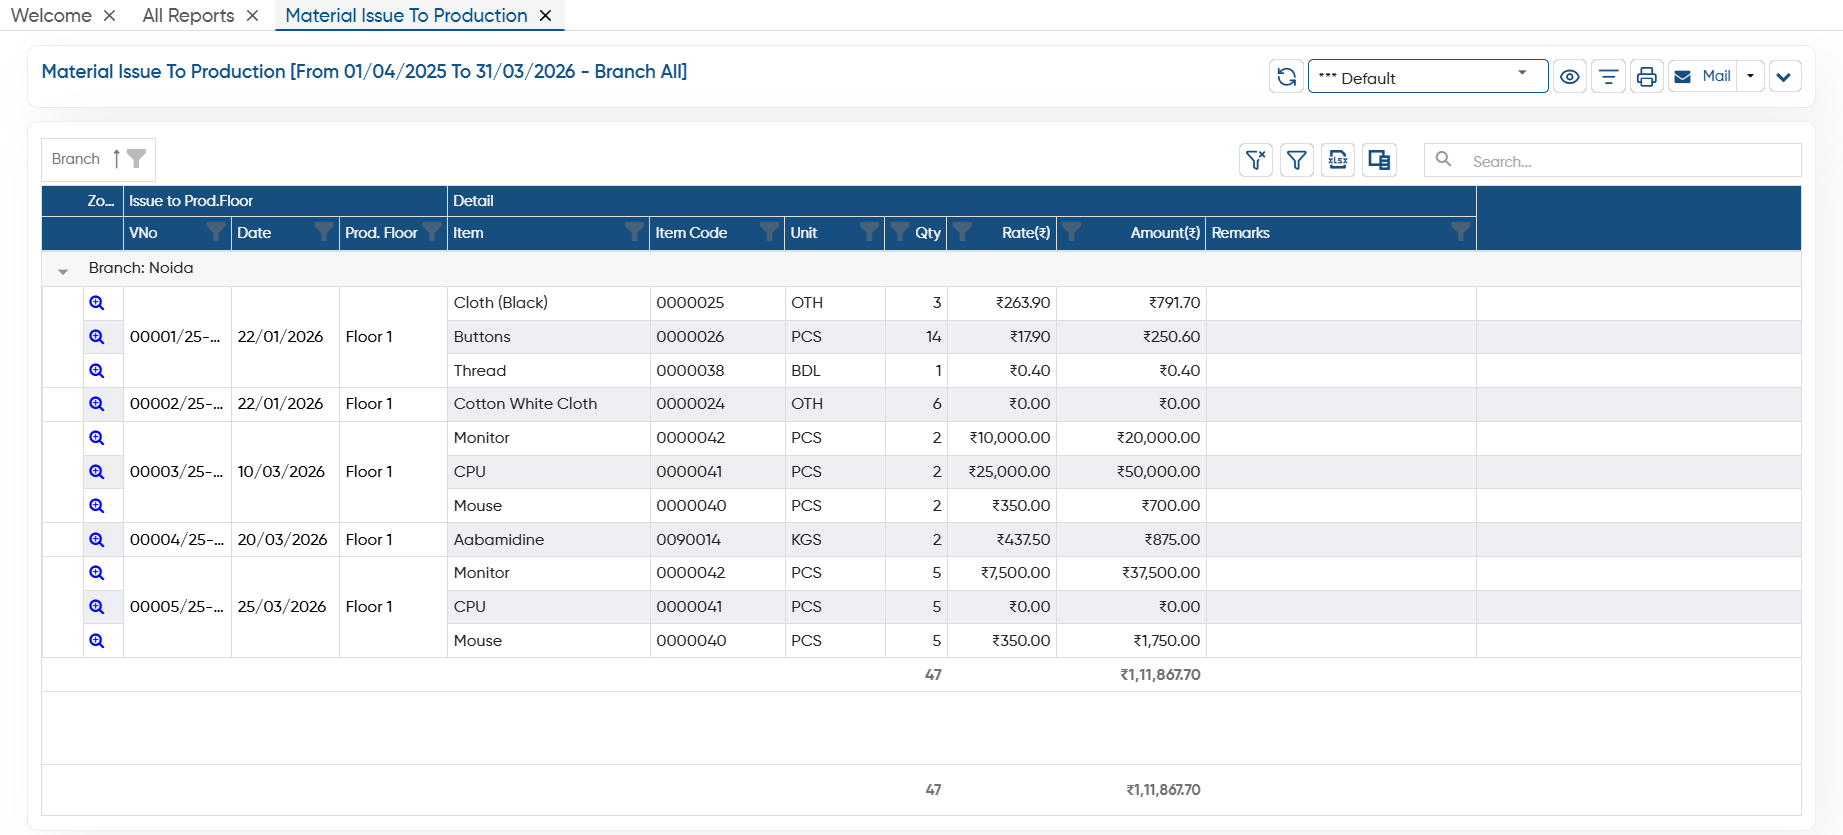Filter the Item column
The height and width of the screenshot is (835, 1843).
coord(634,232)
